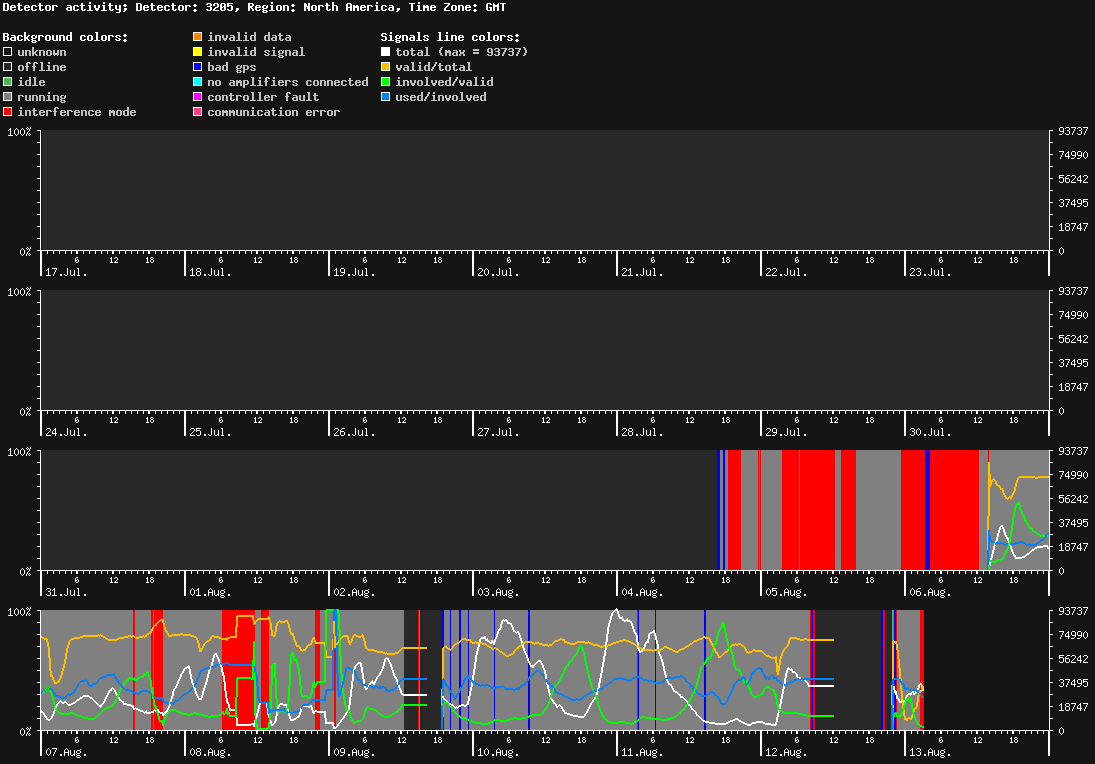1095x764 pixels.
Task: Click the '18.Jul.' date label
Action: 210,272
